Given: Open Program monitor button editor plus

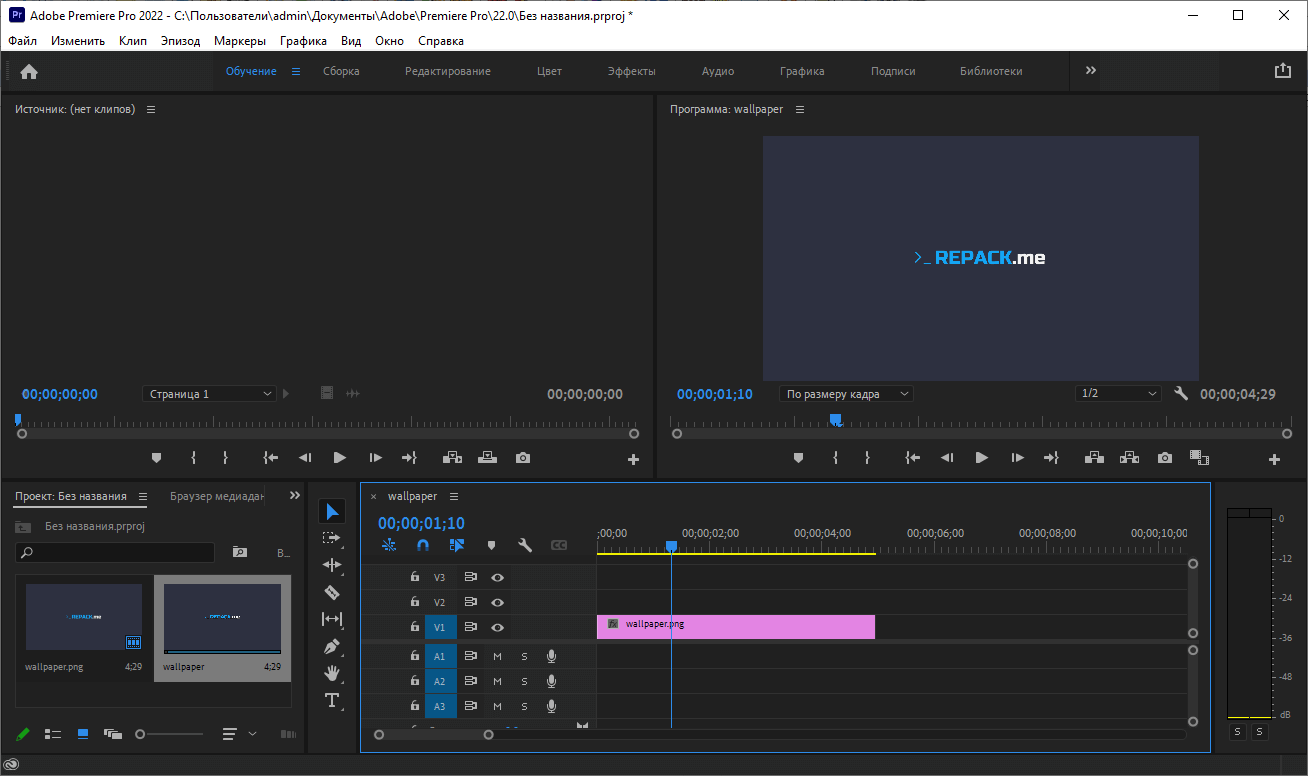Looking at the screenshot, I should click(x=1274, y=459).
